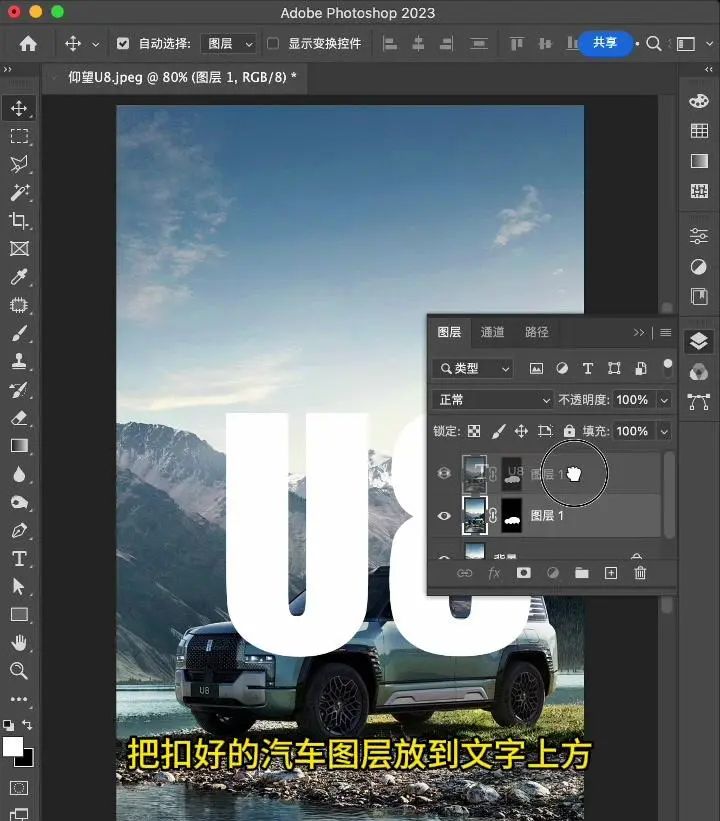
Task: Select the Gradient tool
Action: coord(19,446)
